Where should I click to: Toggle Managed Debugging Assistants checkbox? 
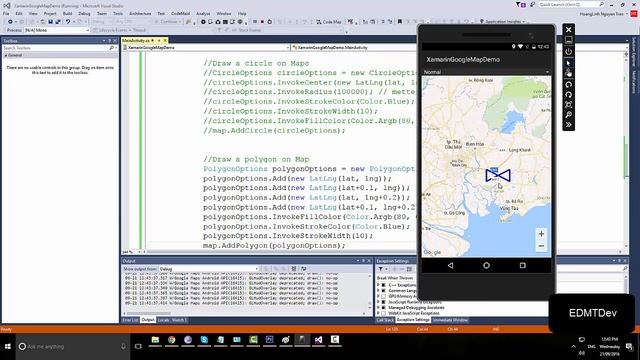[x=383, y=308]
